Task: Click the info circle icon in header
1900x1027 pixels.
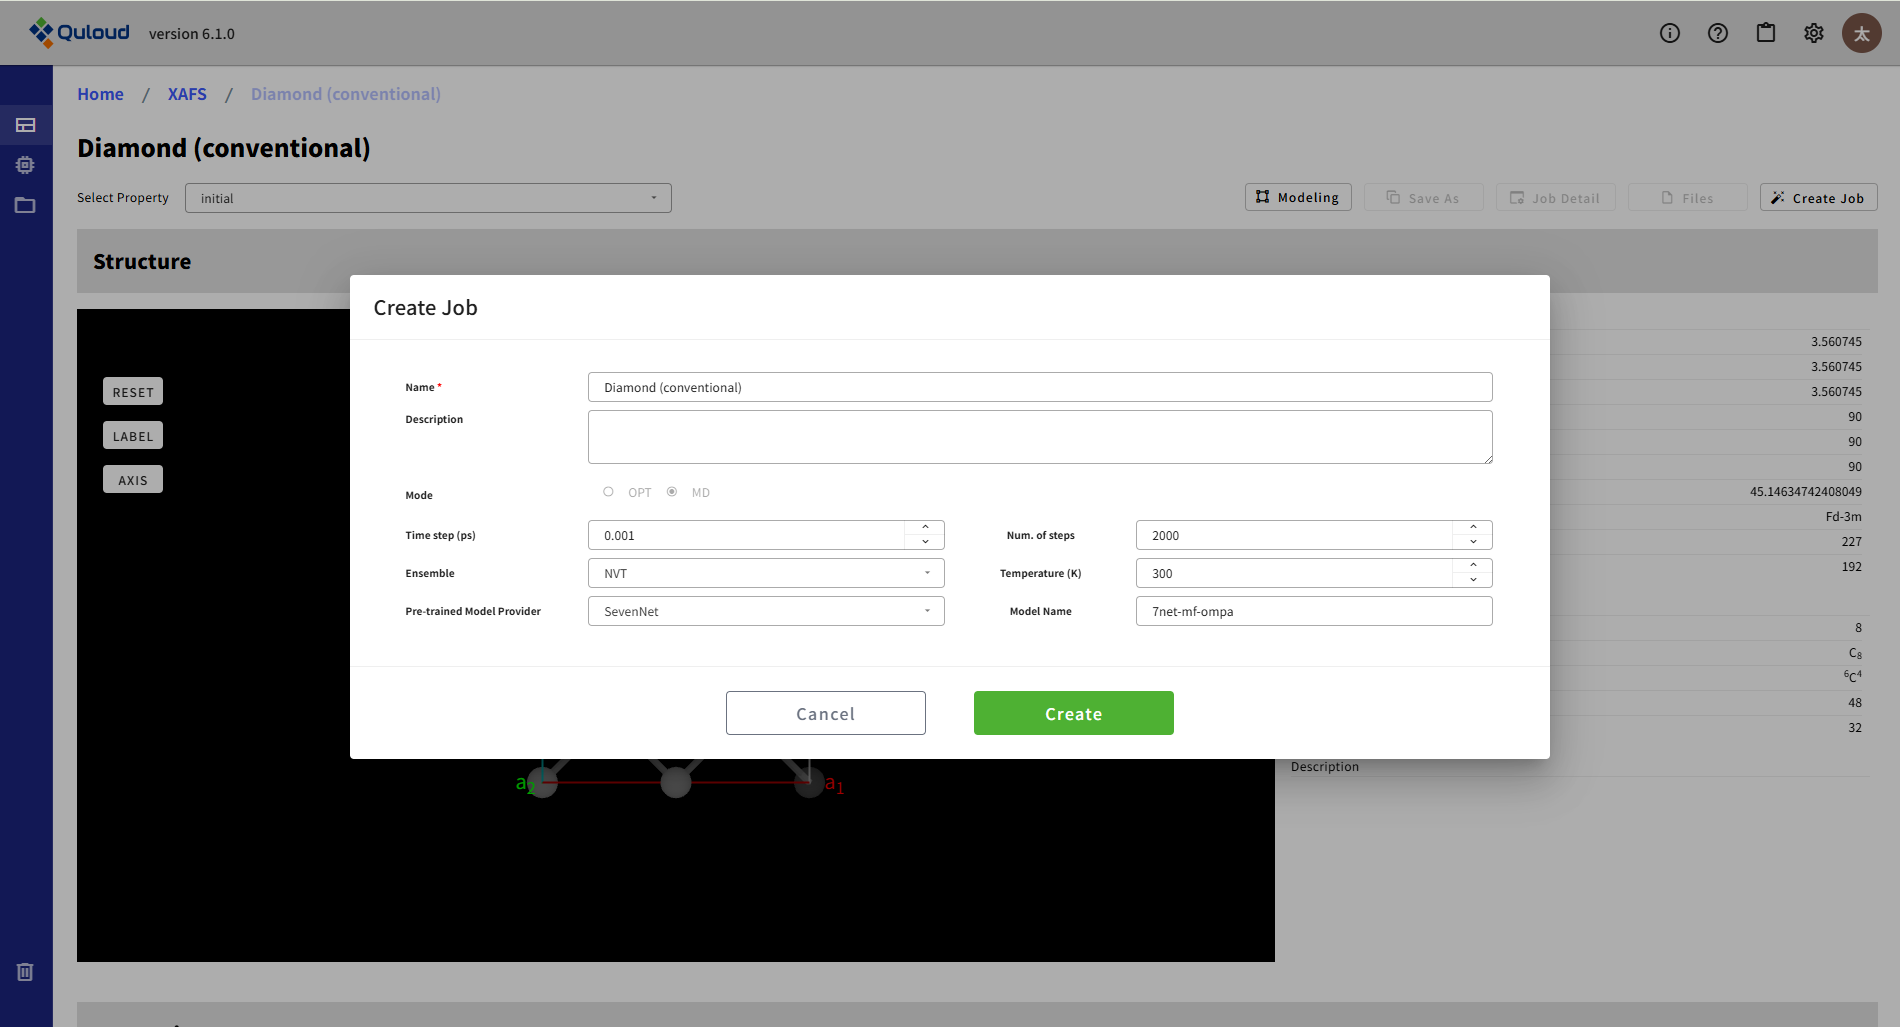Action: click(x=1669, y=33)
